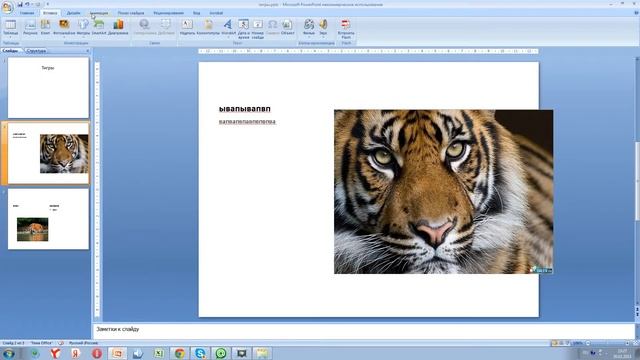This screenshot has width=640, height=360.
Task: Open the Customize Quick Access Toolbar arrow
Action: pyautogui.click(x=47, y=4)
